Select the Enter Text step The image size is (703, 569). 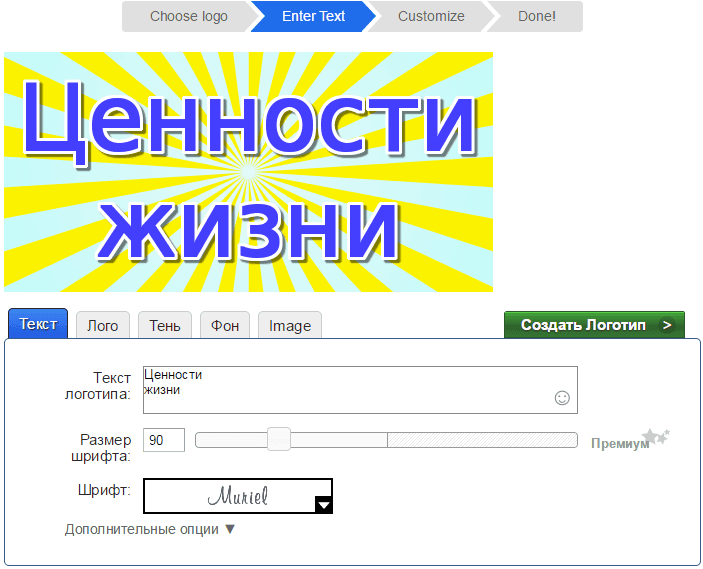(x=313, y=17)
